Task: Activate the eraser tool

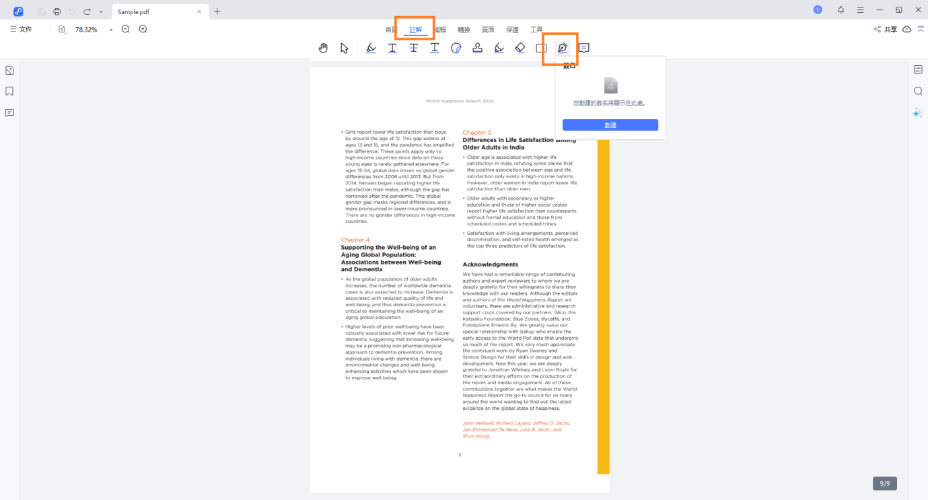Action: coord(519,48)
